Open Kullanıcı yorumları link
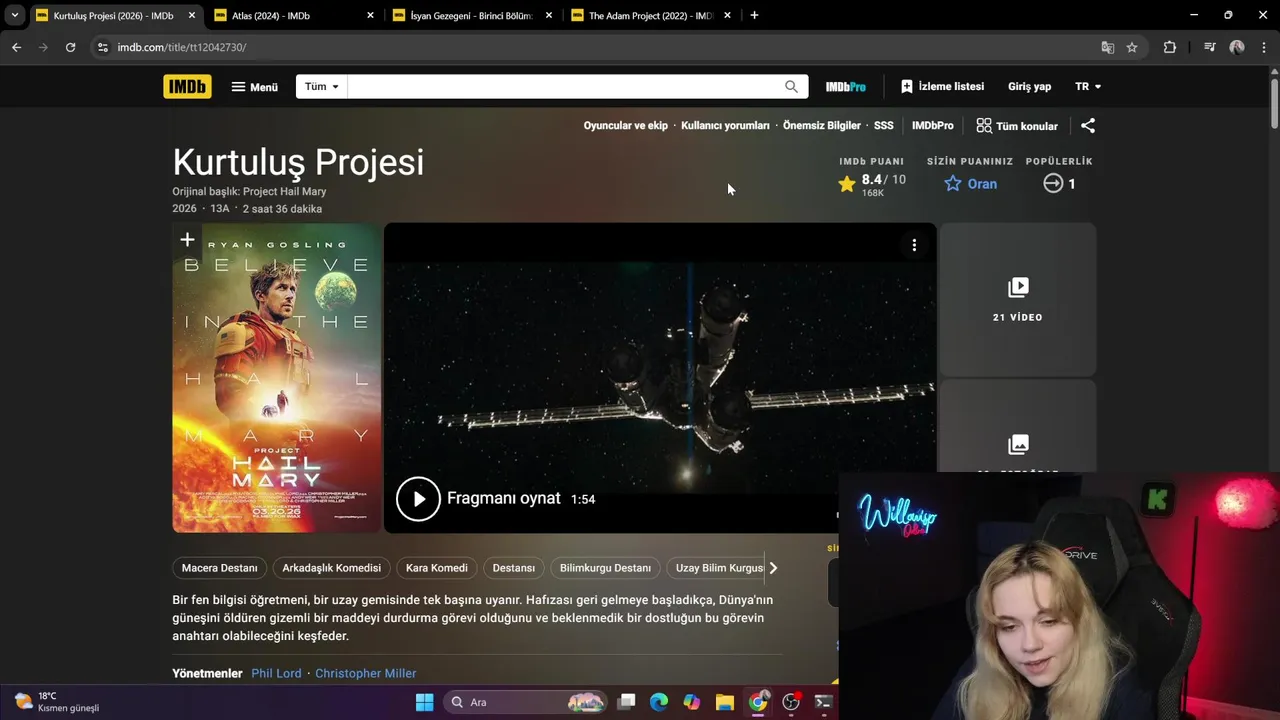The width and height of the screenshot is (1280, 720). pos(725,126)
